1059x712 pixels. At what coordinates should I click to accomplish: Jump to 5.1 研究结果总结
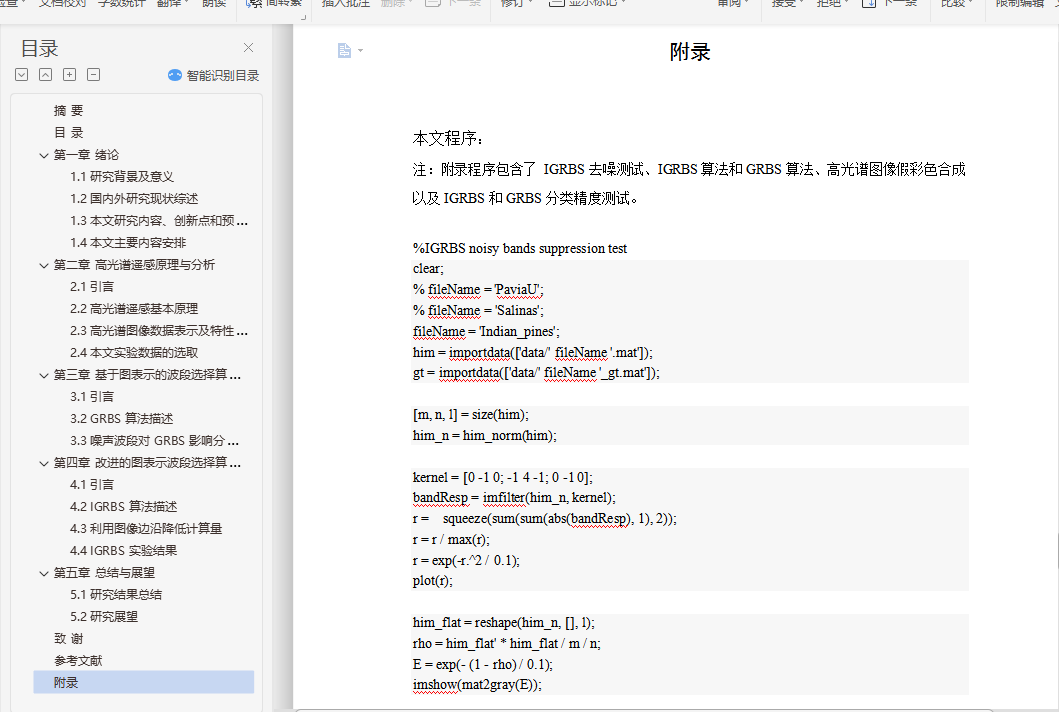(116, 594)
